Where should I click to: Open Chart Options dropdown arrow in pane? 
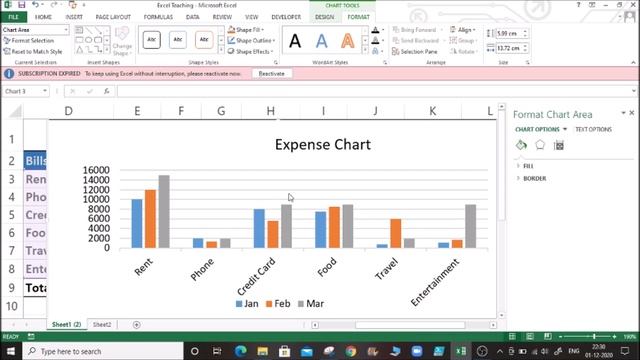565,129
